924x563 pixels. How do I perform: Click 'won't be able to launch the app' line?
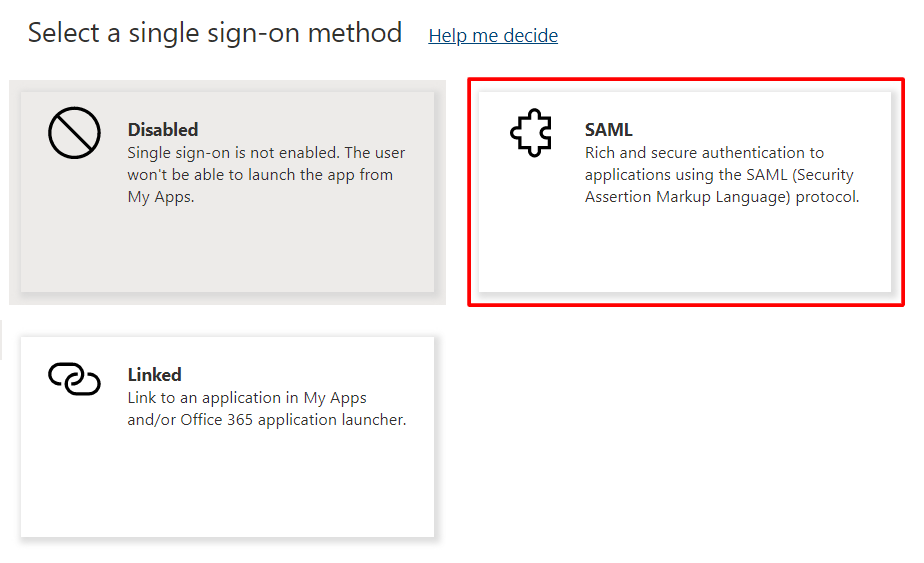260,175
